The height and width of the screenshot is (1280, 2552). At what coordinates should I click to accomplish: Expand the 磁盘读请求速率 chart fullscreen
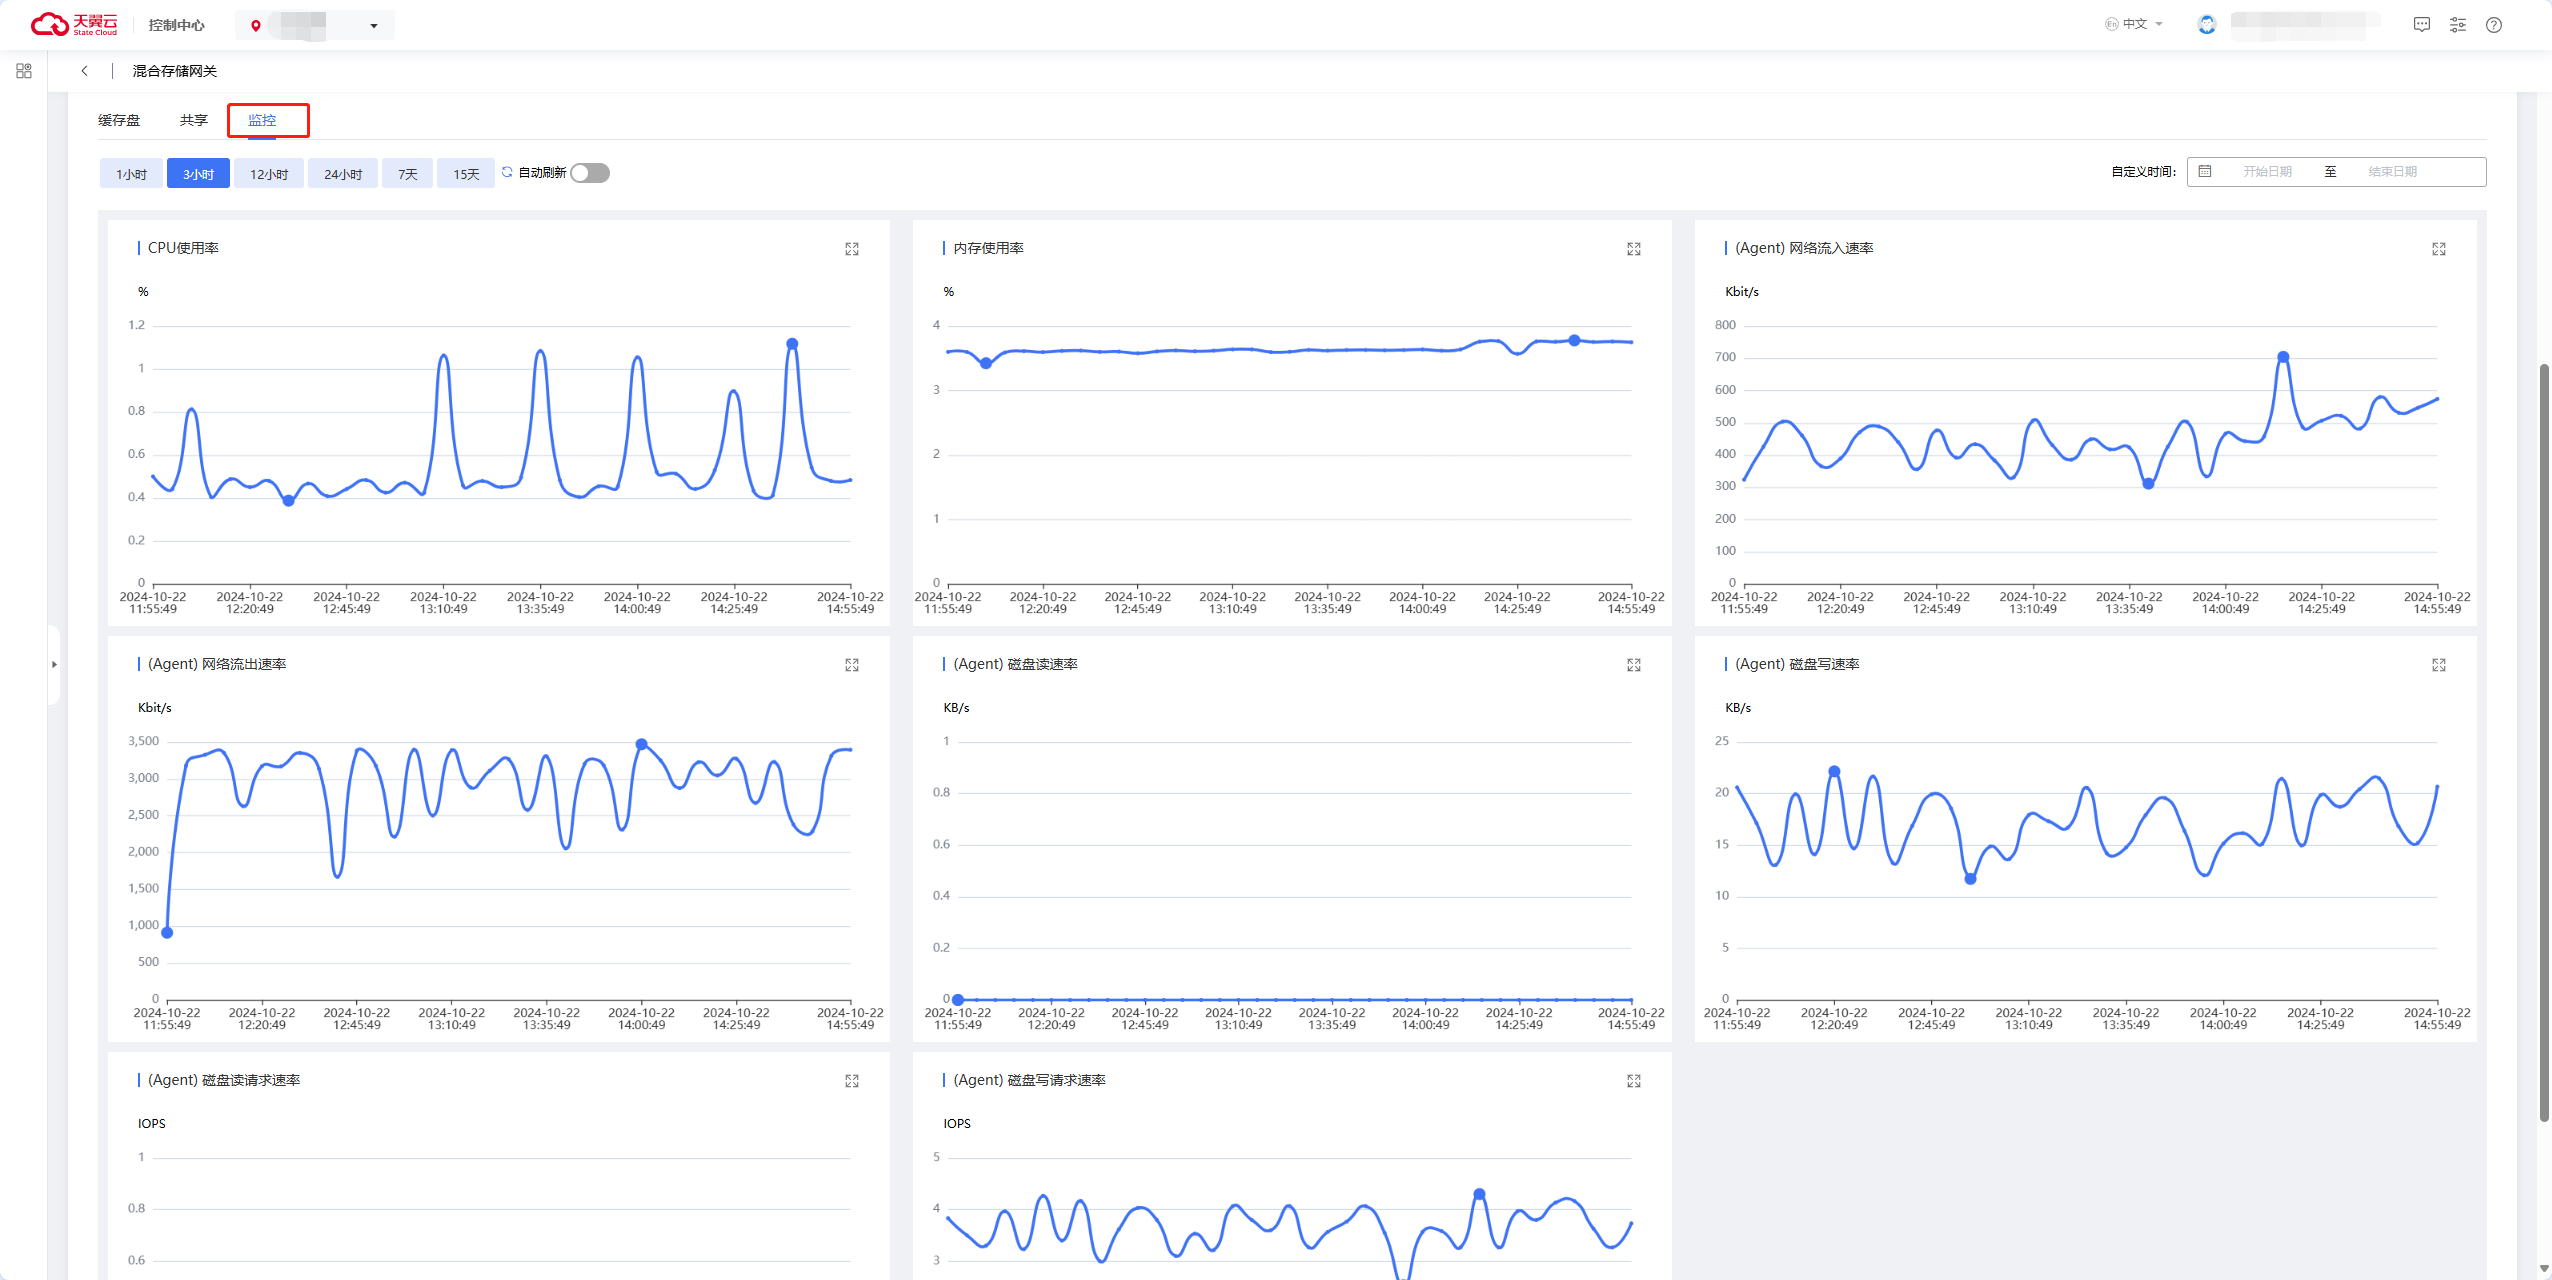click(x=852, y=1081)
